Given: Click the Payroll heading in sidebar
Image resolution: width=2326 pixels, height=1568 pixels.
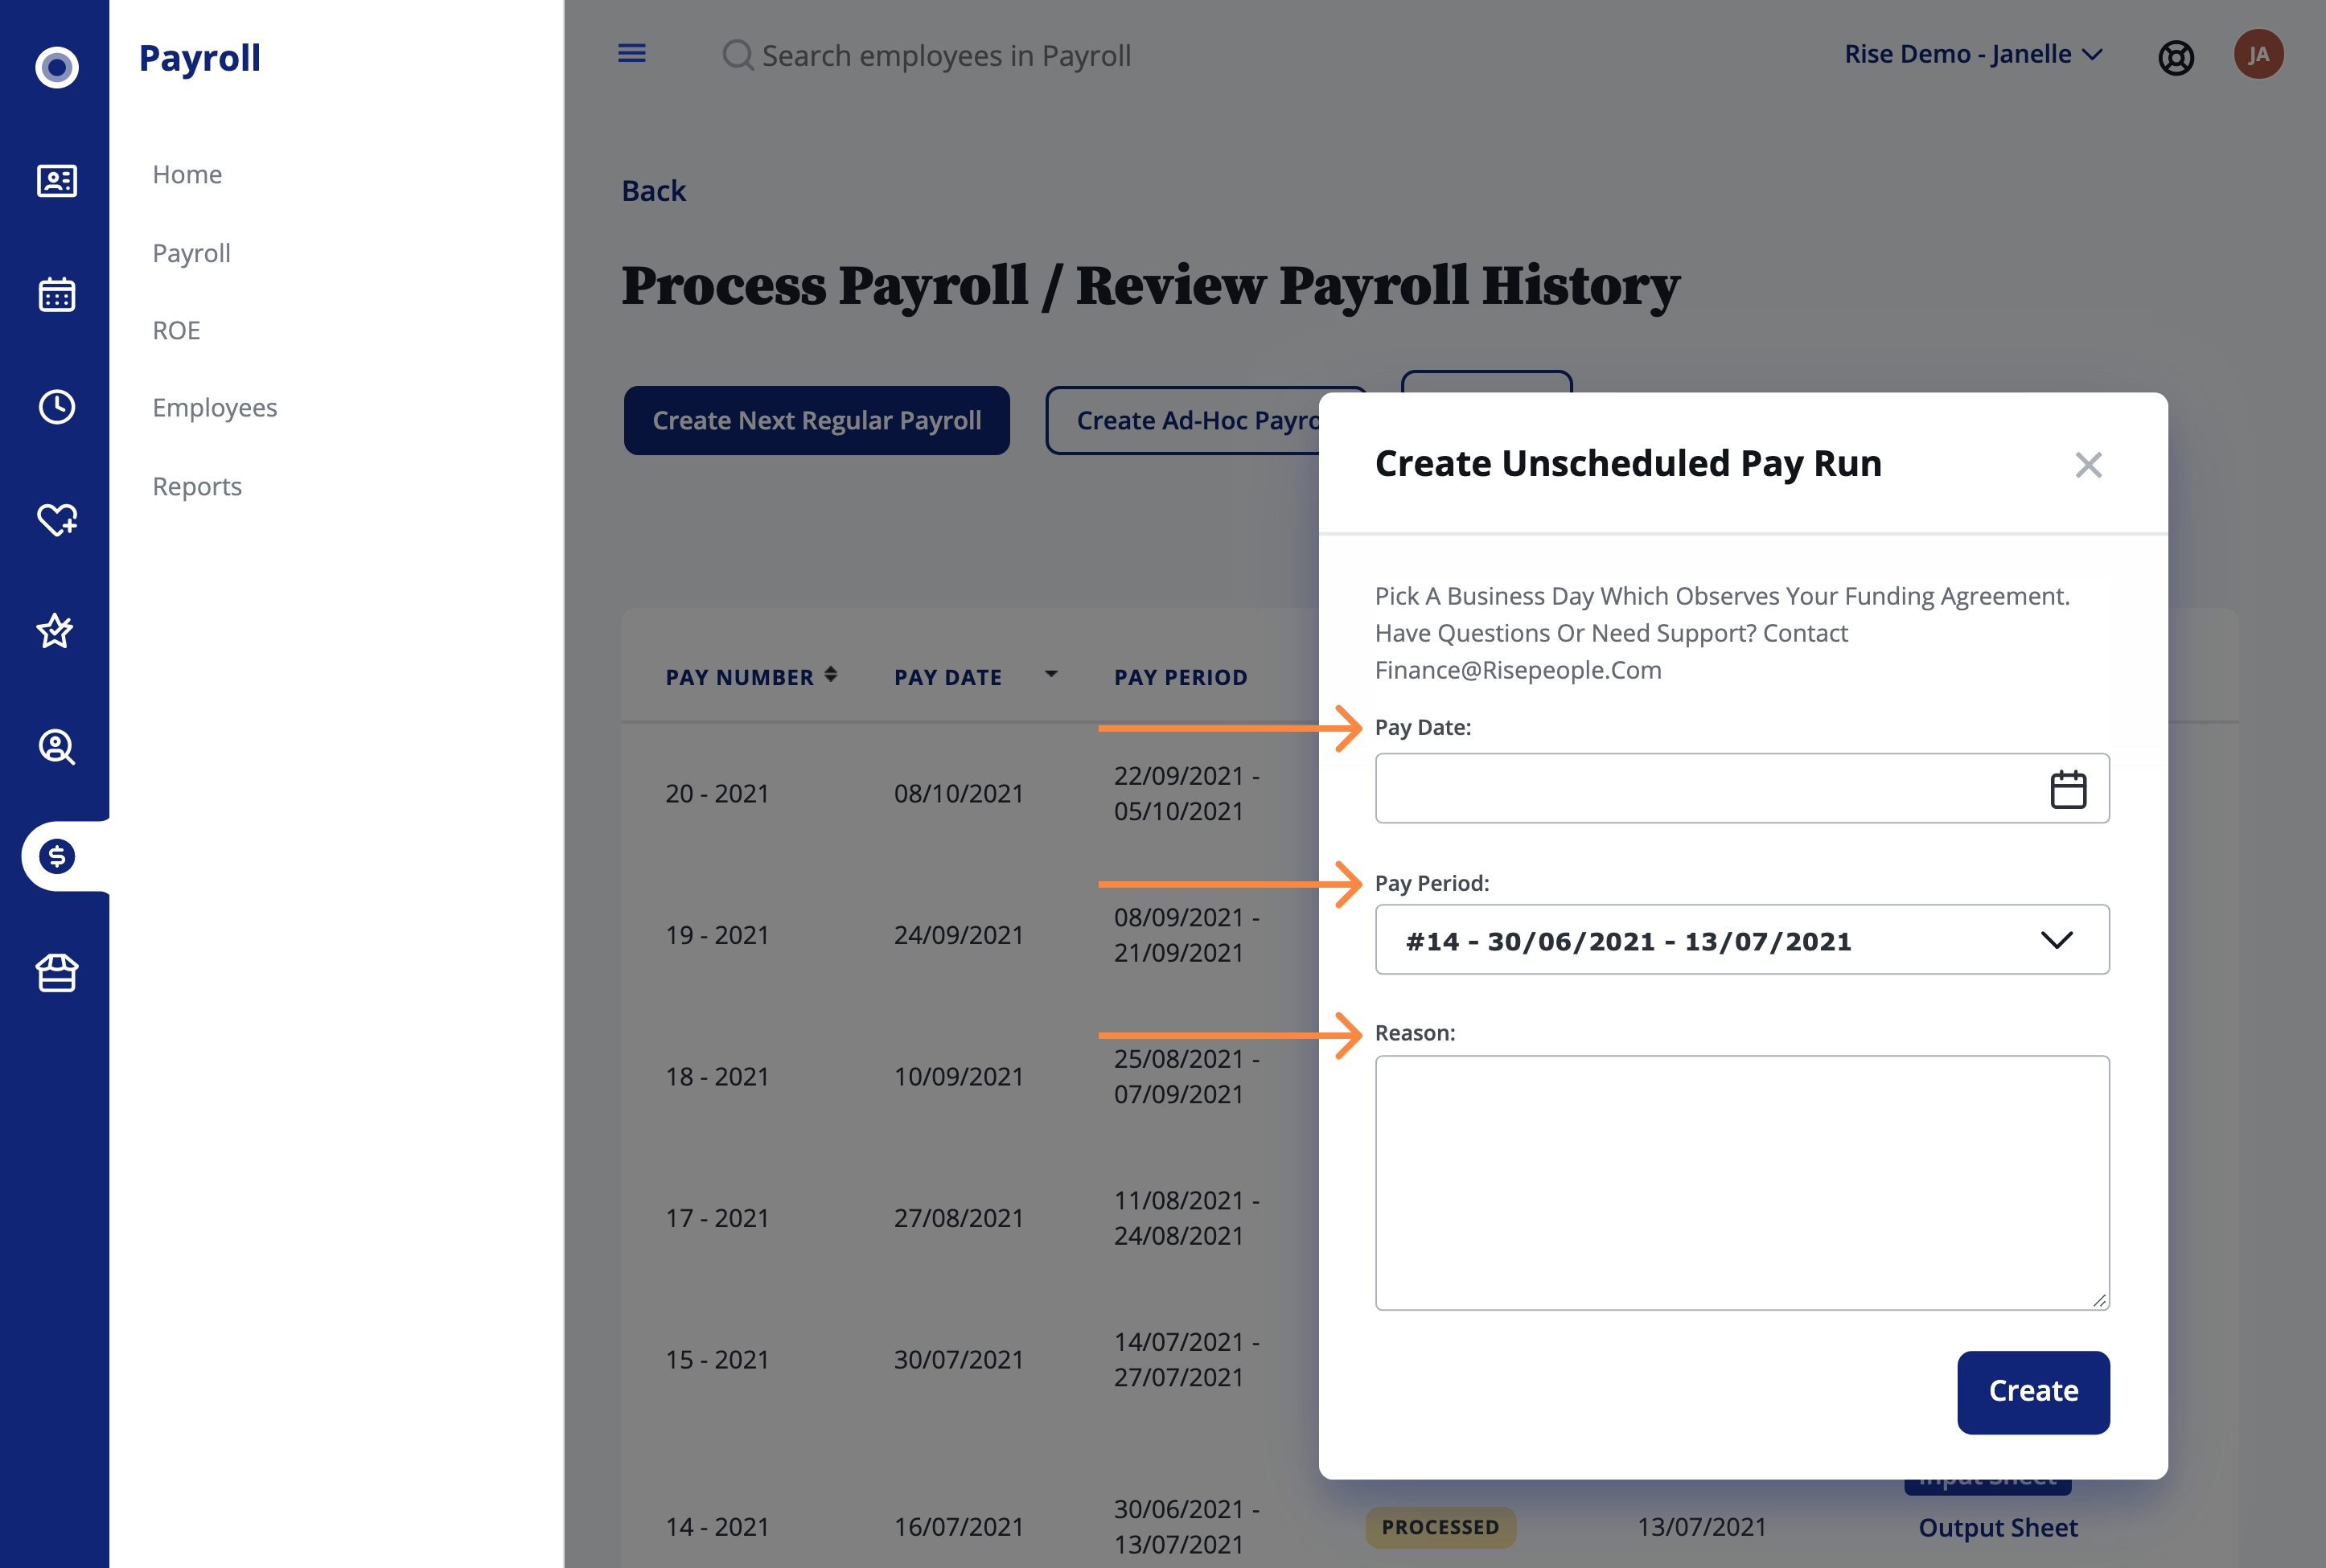Looking at the screenshot, I should pos(199,57).
